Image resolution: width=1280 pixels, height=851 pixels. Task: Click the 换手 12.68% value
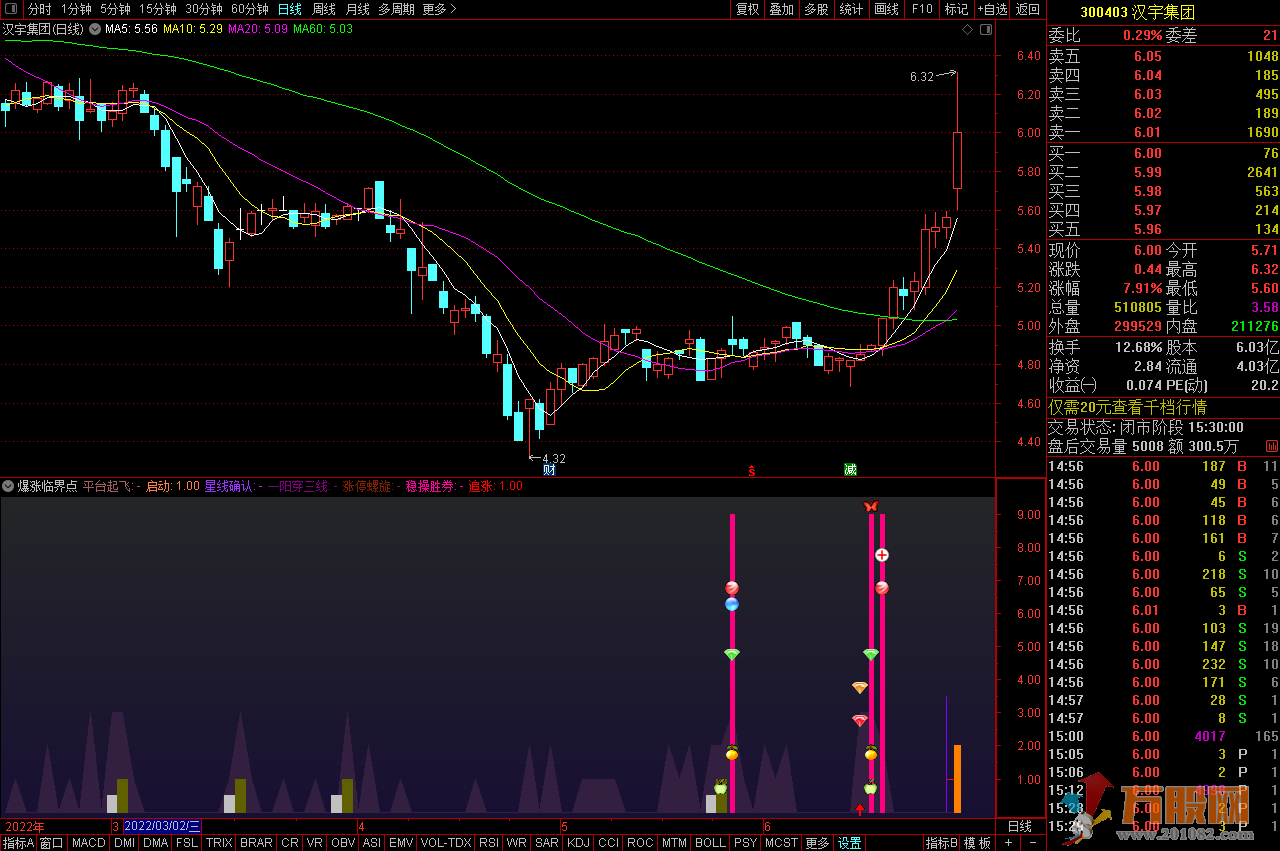[x=1140, y=347]
